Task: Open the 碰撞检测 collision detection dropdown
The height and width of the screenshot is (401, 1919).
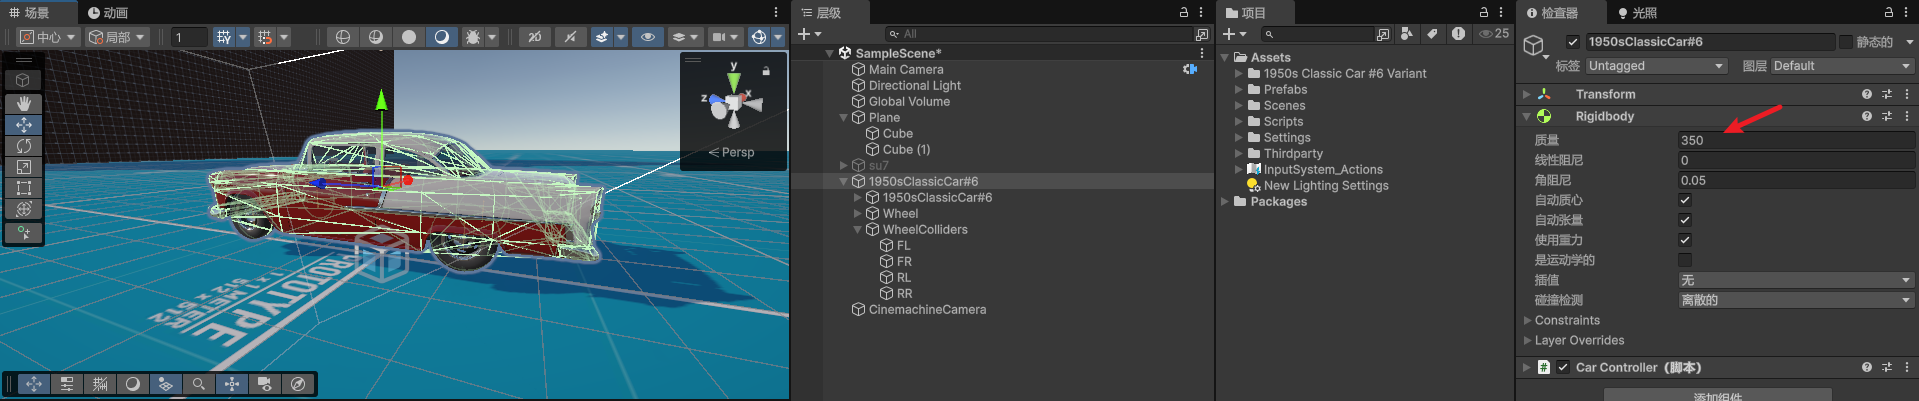Action: pos(1796,300)
